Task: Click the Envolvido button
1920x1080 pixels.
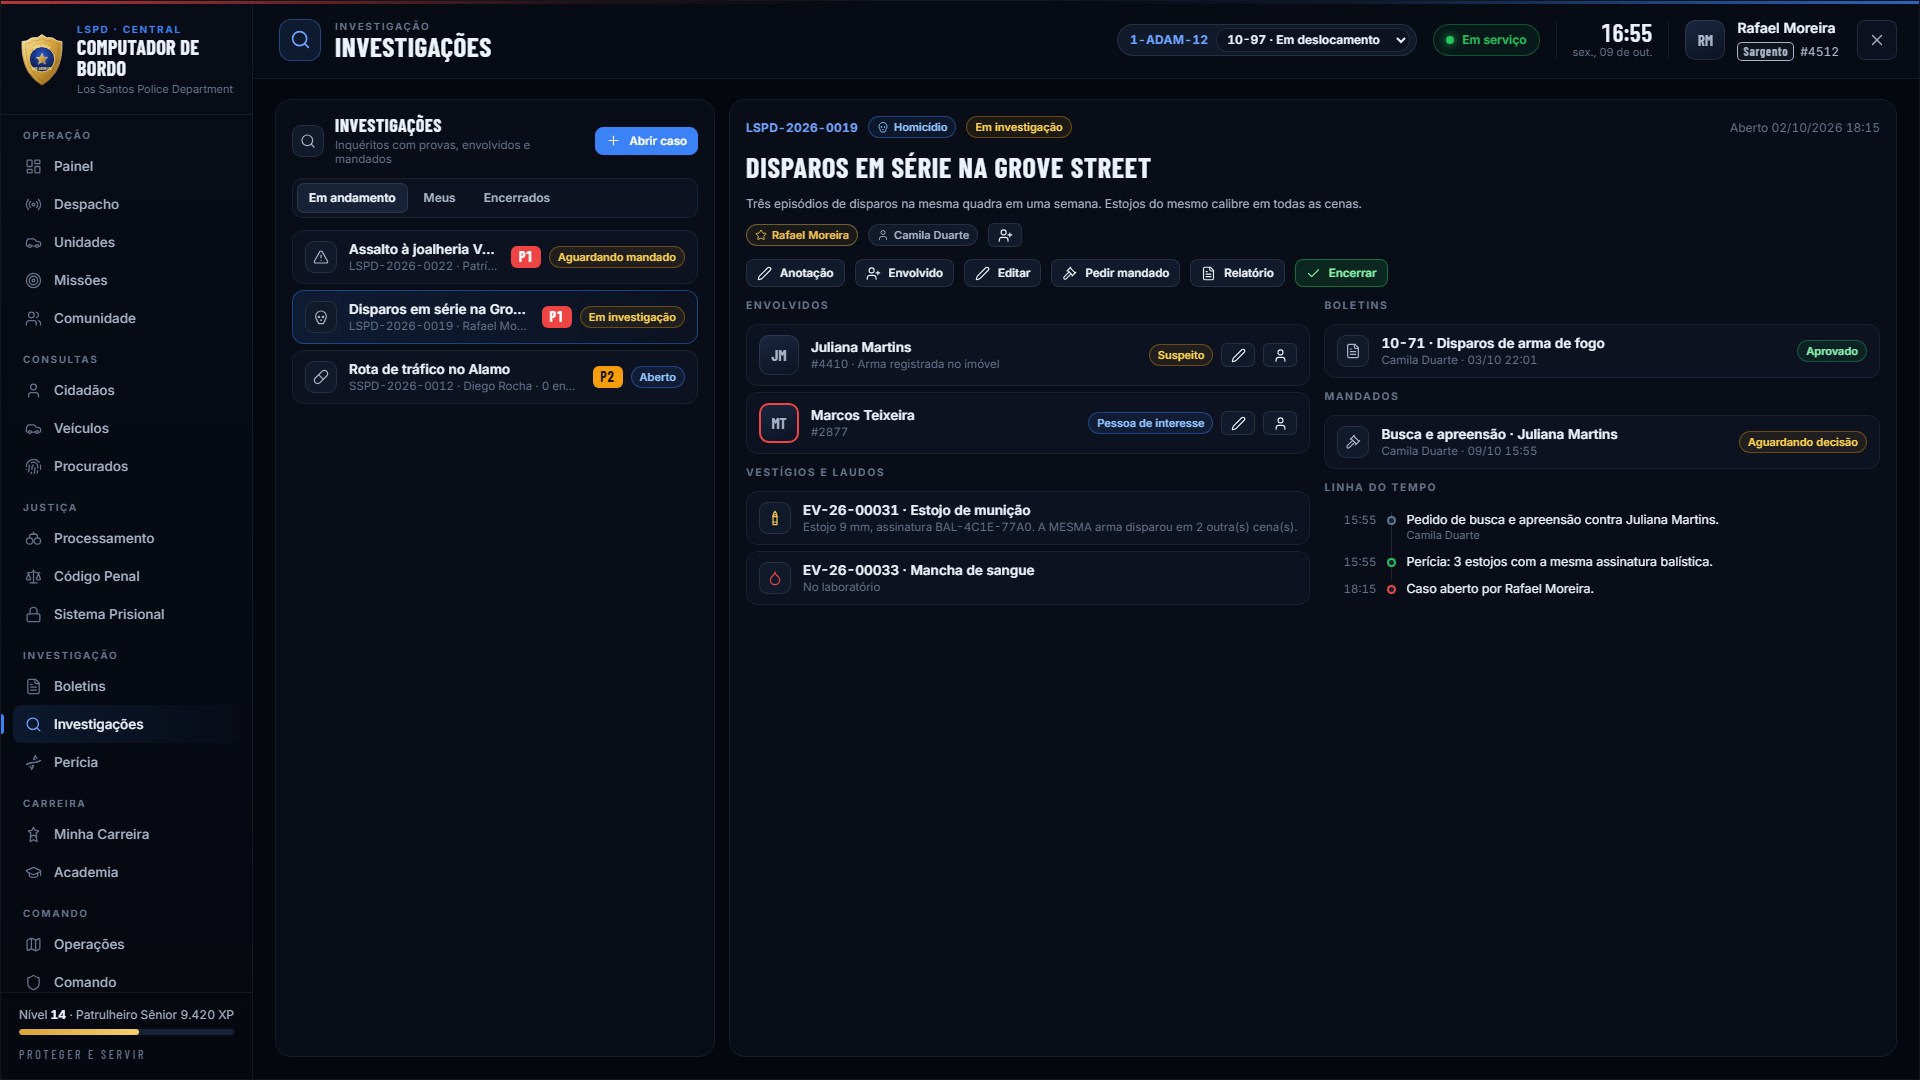Action: pos(905,273)
